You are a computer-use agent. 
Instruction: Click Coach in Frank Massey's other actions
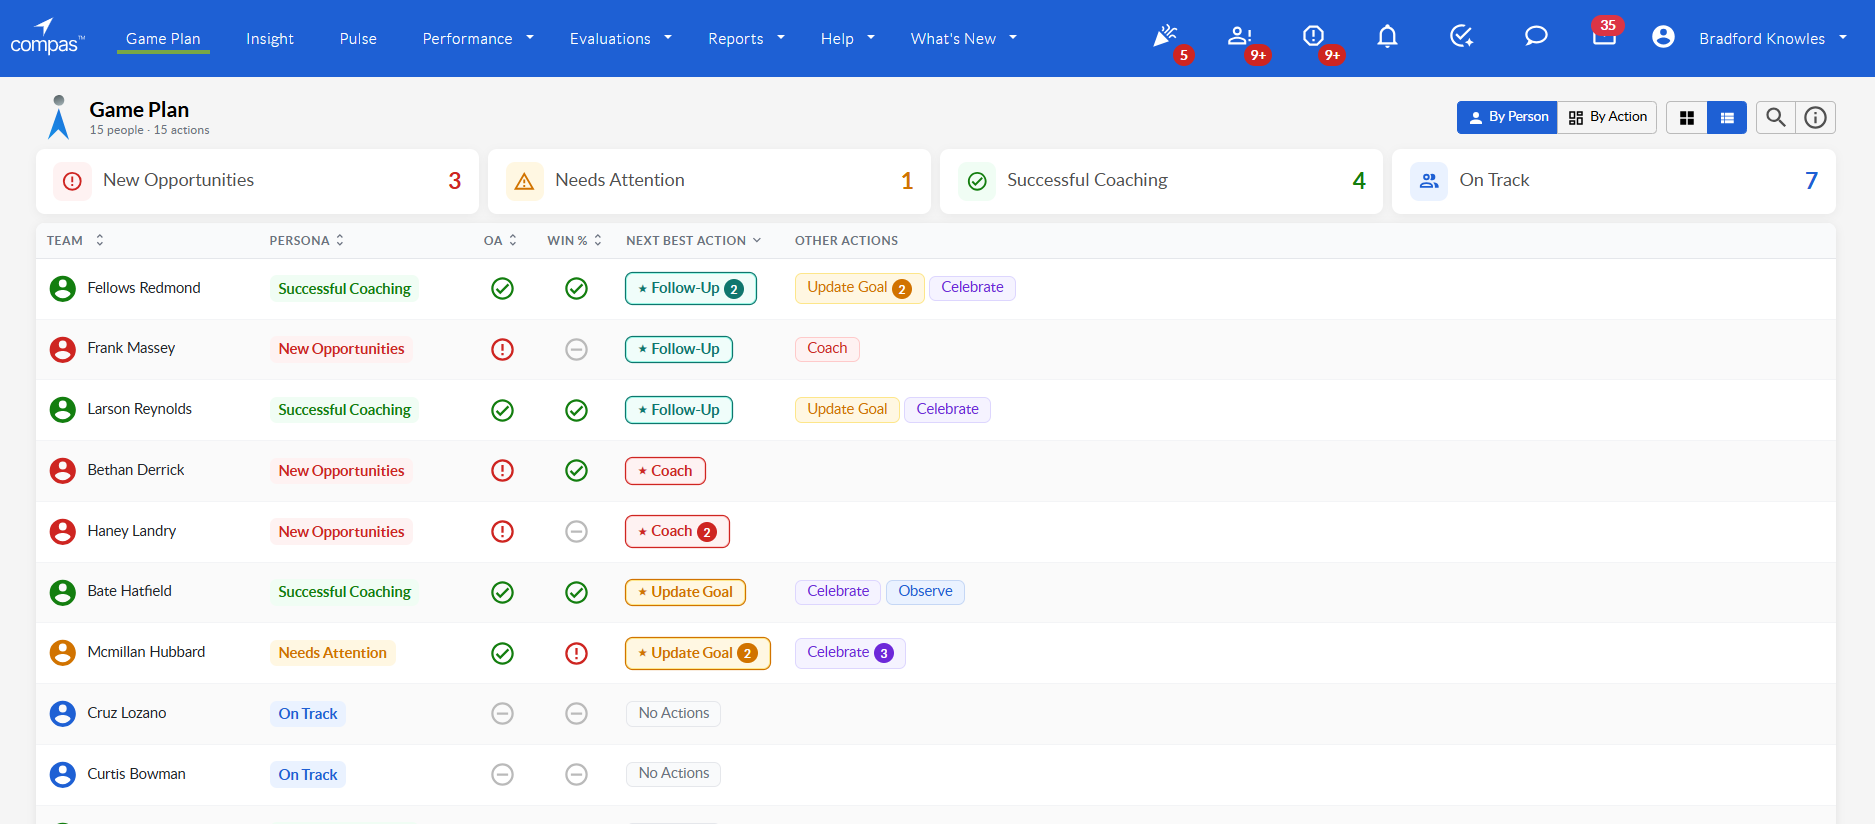coord(827,348)
